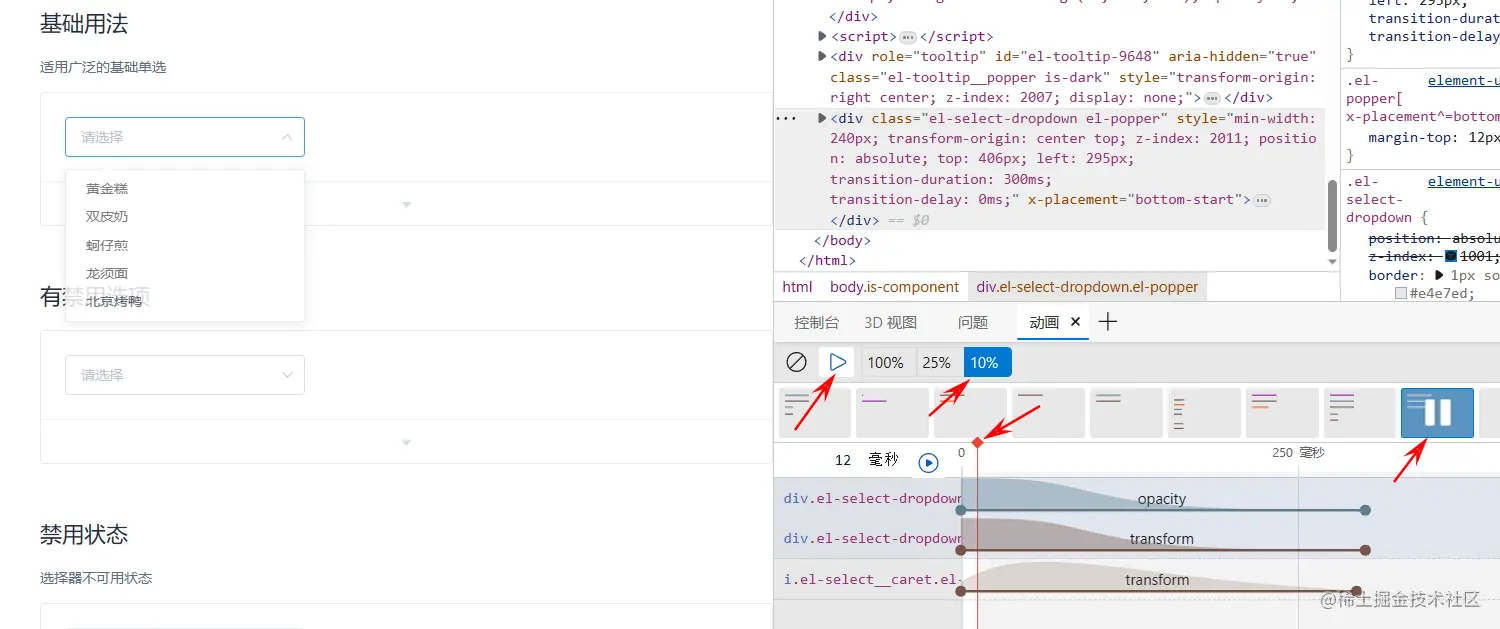This screenshot has width=1500, height=629.
Task: Set playback speed to 100%
Action: (885, 362)
